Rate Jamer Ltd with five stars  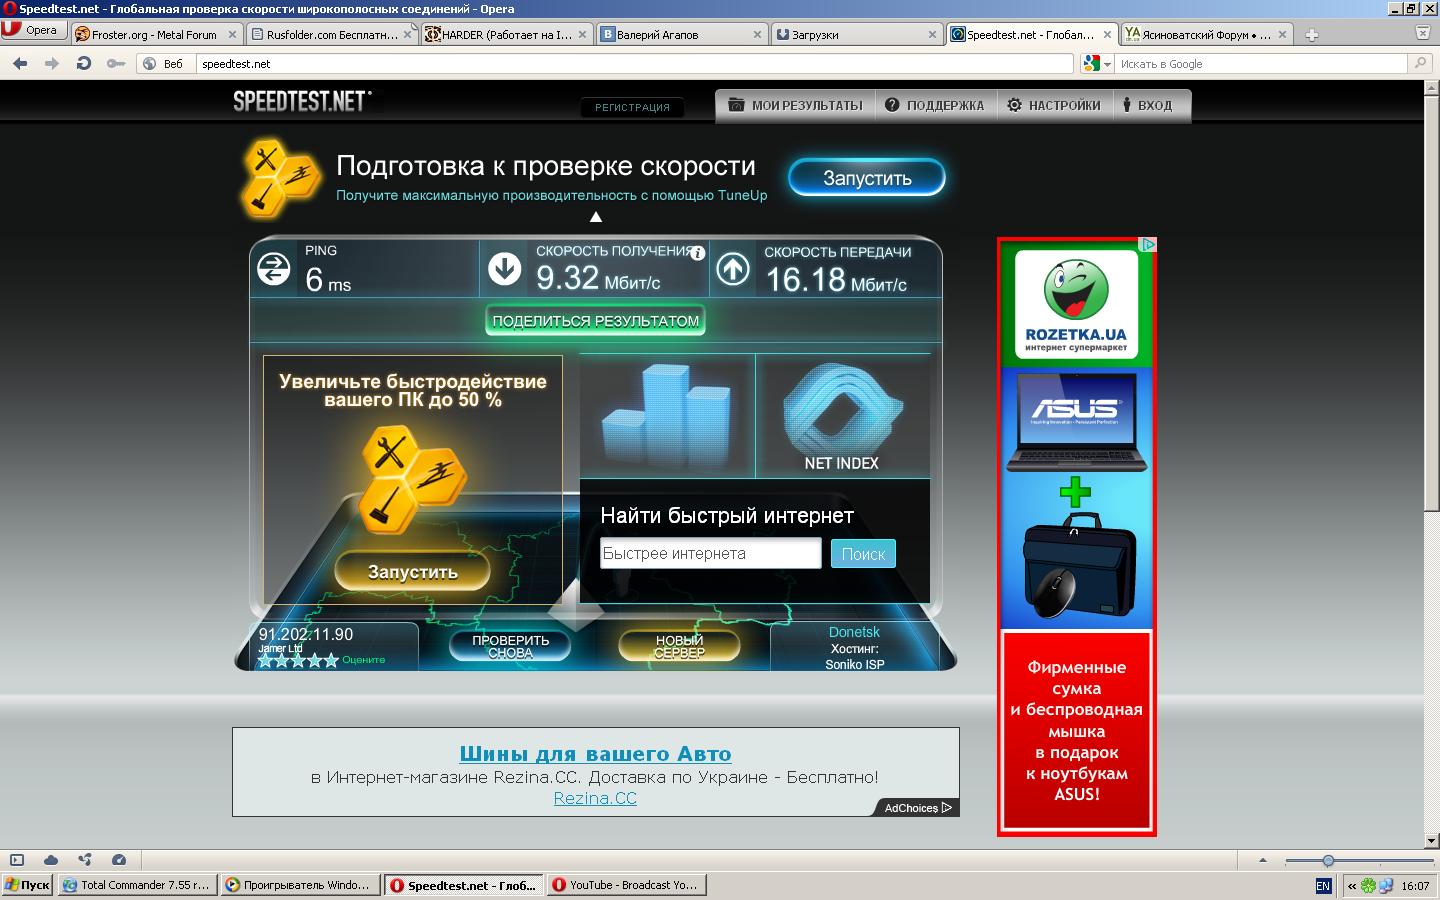point(331,660)
